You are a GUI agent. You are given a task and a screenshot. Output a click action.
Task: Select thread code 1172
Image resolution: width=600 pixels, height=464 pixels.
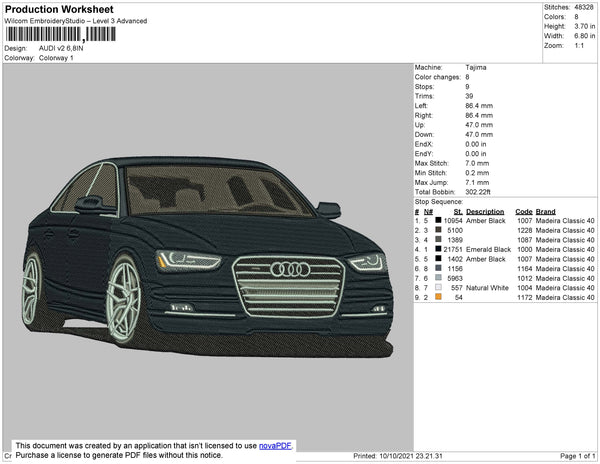click(525, 297)
